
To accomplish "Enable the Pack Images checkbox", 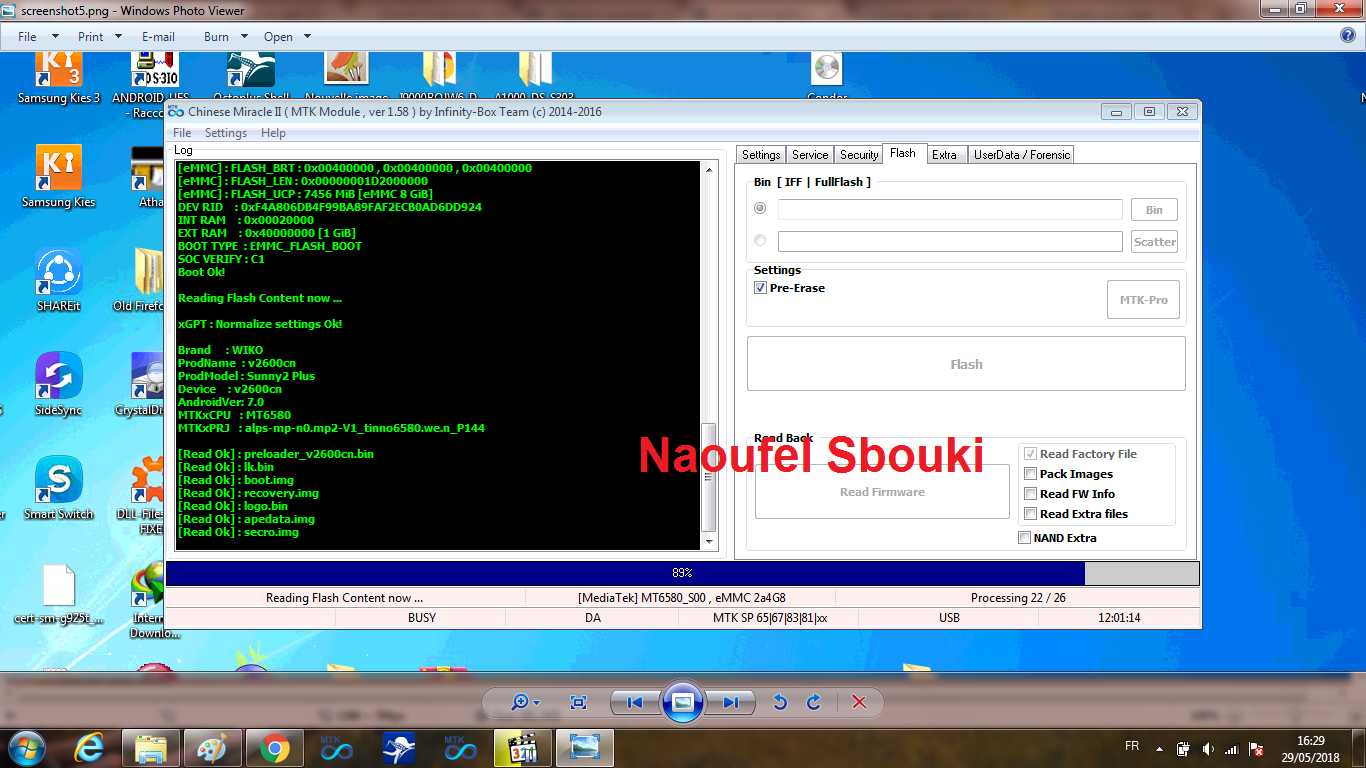I will tap(1030, 474).
